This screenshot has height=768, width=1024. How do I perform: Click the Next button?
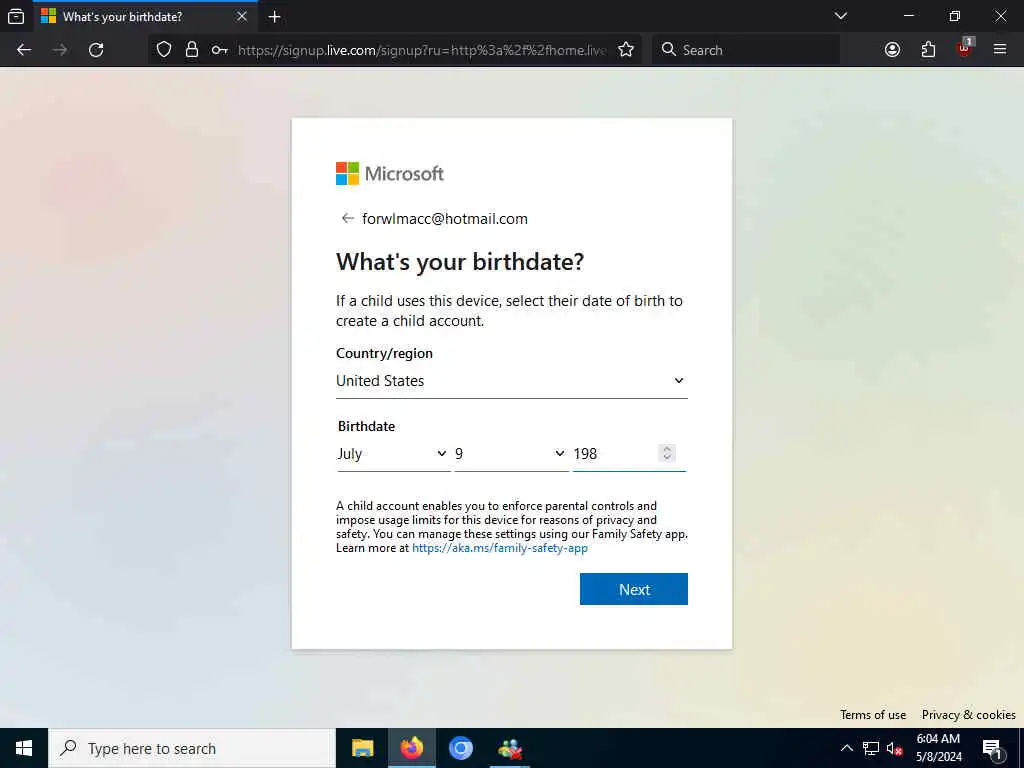click(x=633, y=589)
